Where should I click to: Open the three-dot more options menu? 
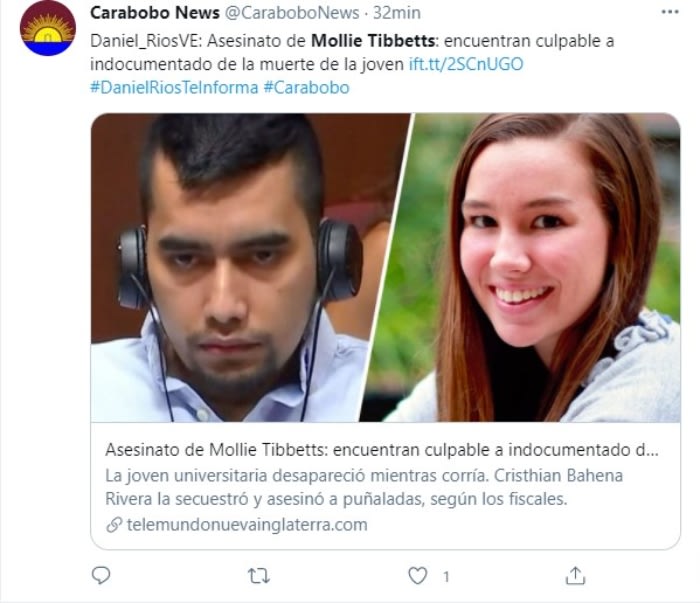670,12
